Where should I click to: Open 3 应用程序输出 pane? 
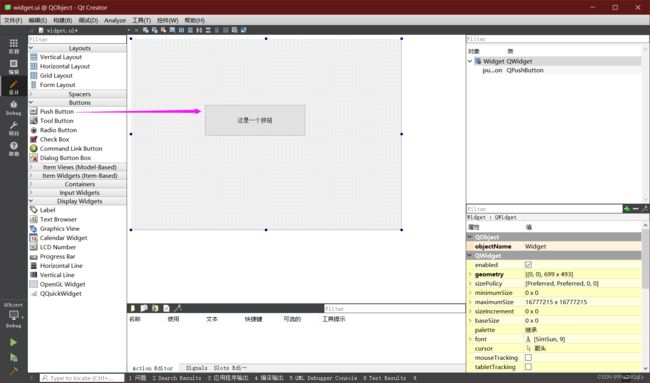pyautogui.click(x=228, y=378)
